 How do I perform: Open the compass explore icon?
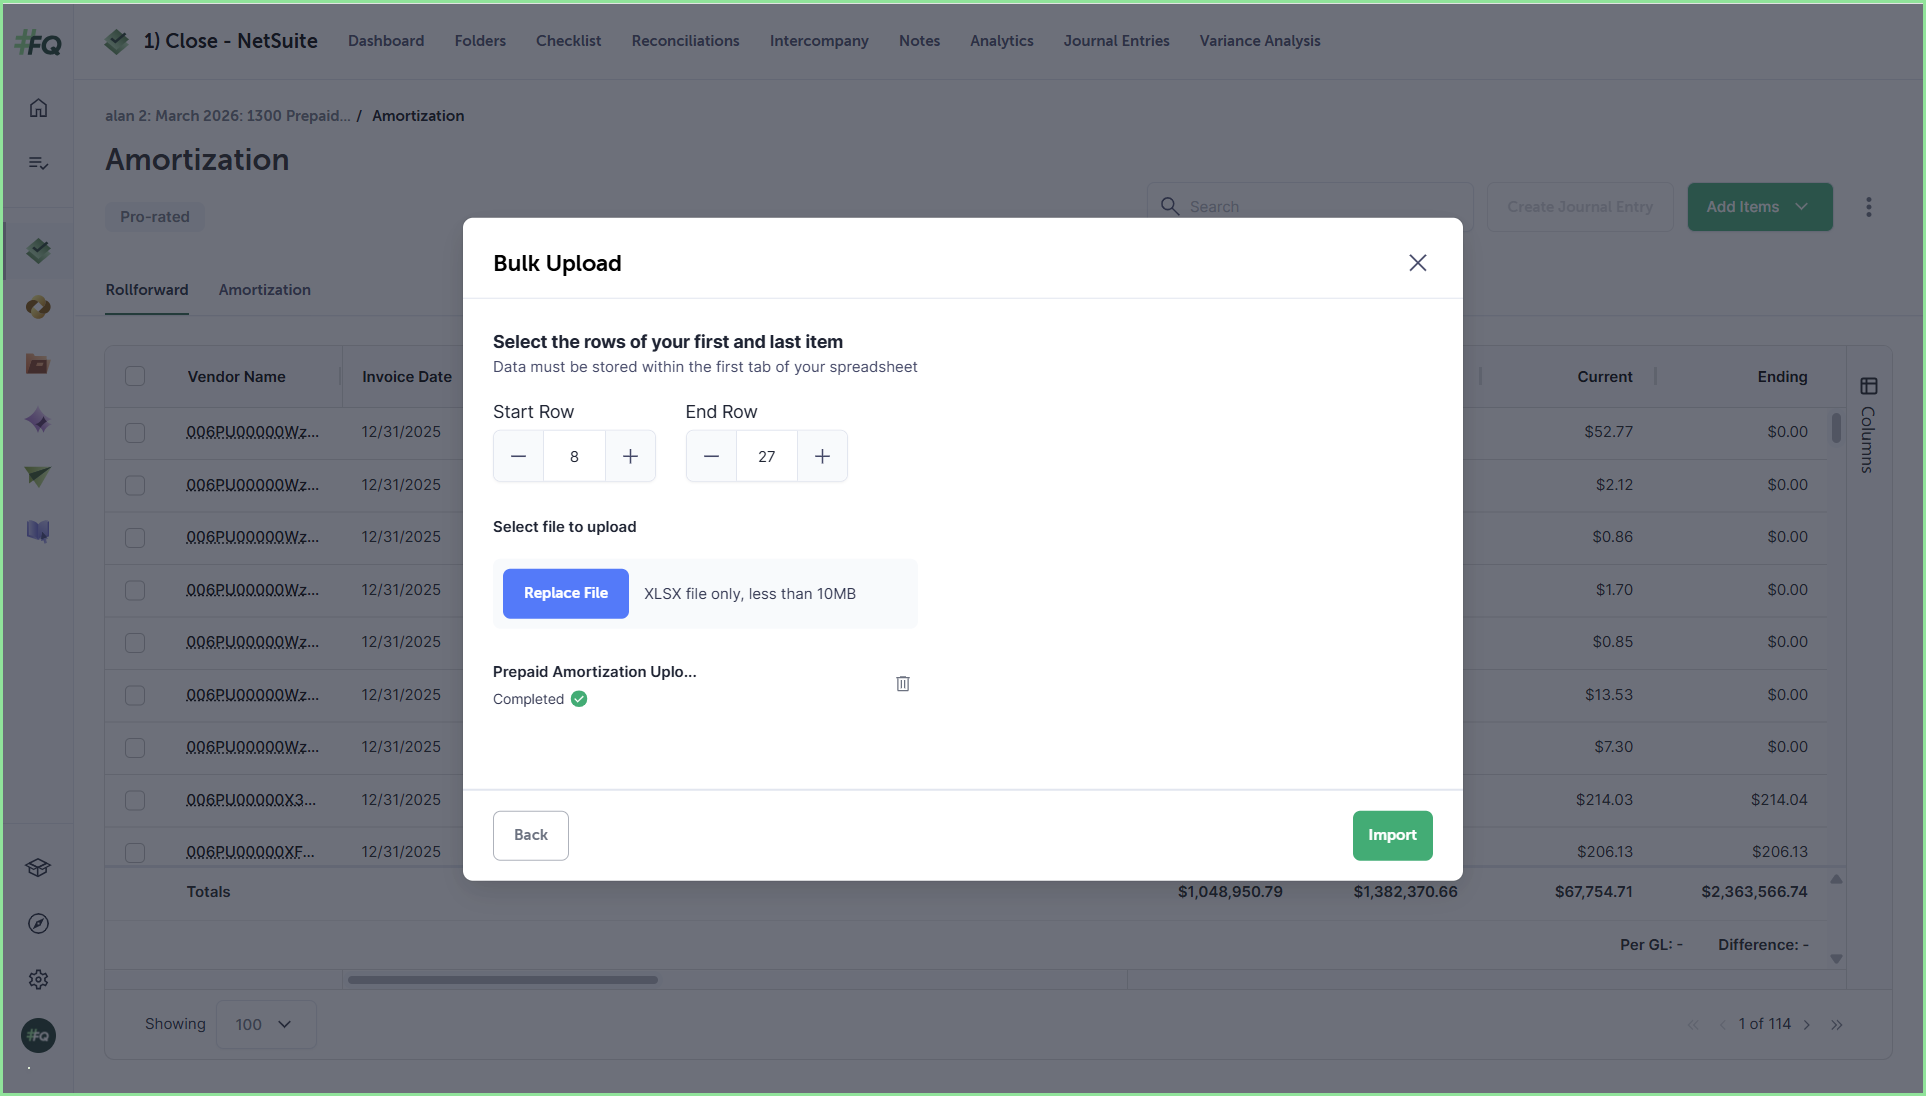[x=38, y=924]
